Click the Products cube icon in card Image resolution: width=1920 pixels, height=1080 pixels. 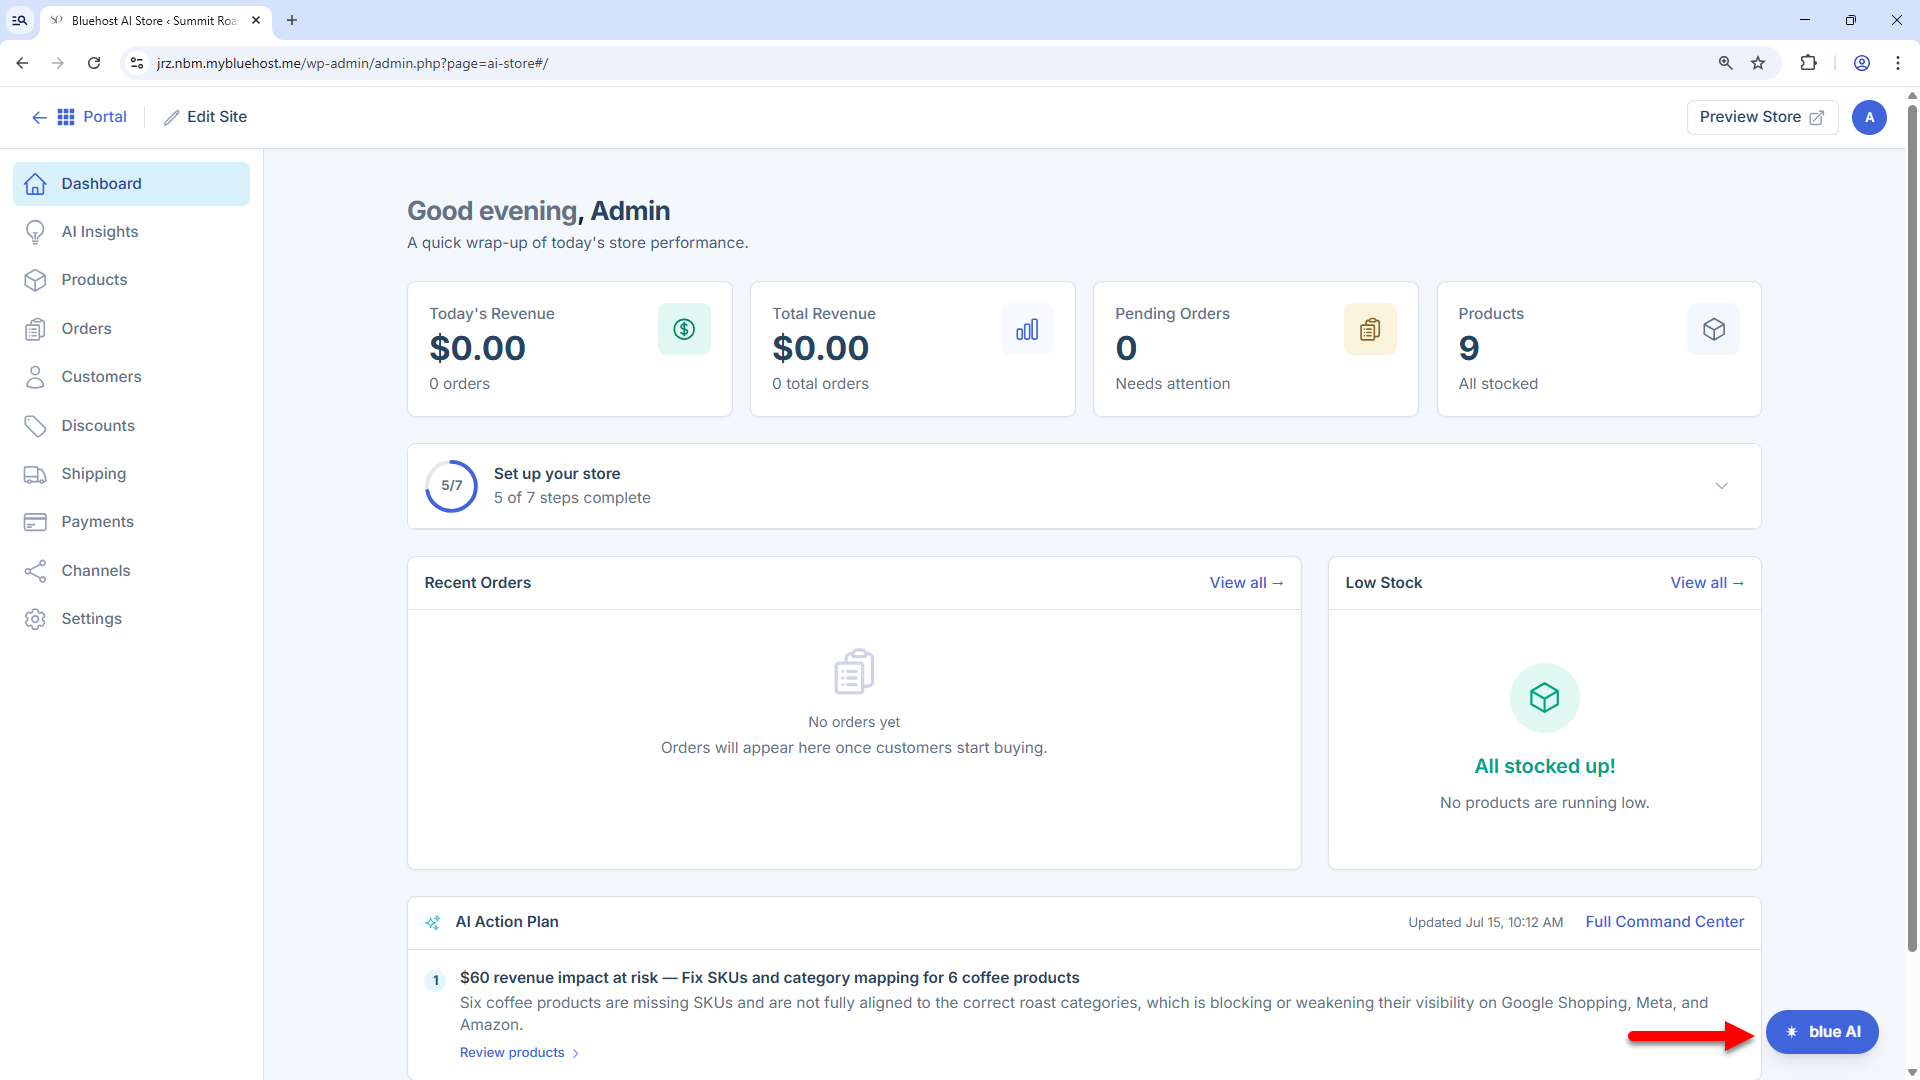[1713, 329]
